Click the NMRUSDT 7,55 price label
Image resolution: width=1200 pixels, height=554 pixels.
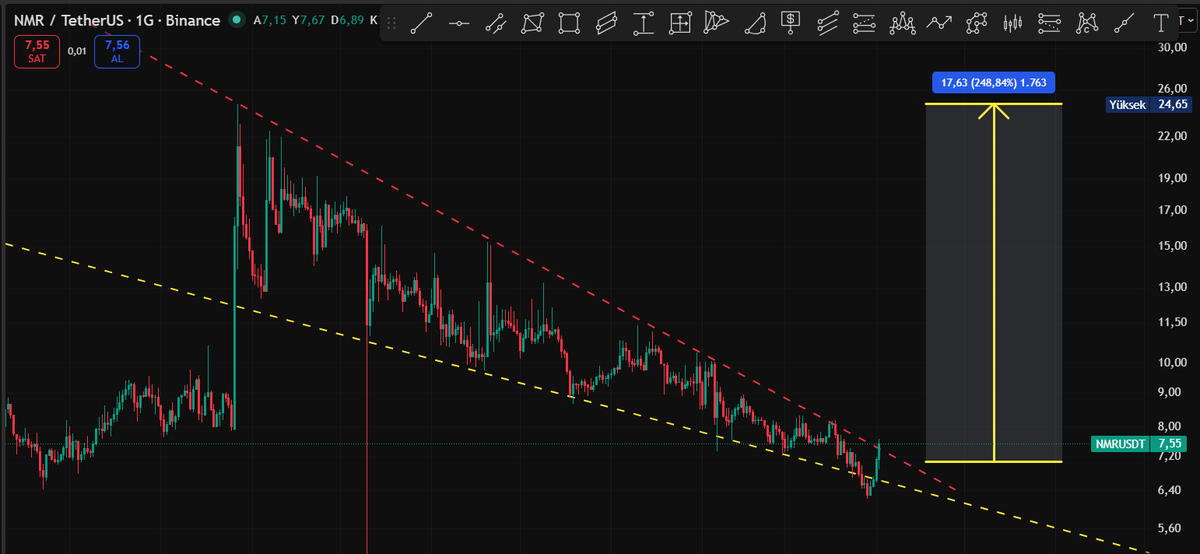point(1140,443)
